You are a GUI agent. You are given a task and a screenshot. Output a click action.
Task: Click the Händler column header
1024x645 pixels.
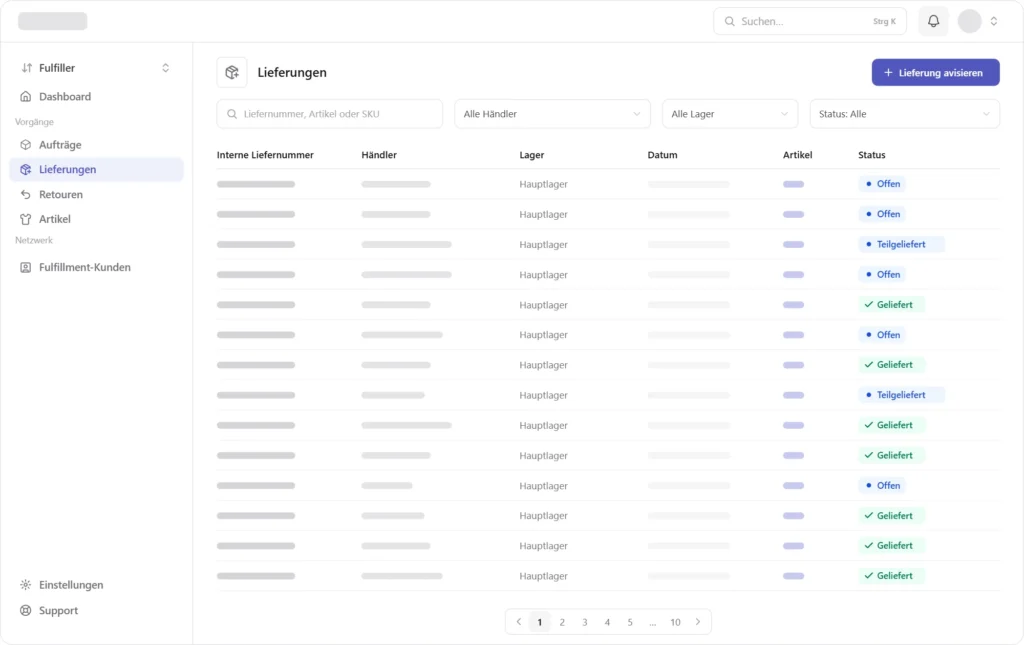click(379, 155)
